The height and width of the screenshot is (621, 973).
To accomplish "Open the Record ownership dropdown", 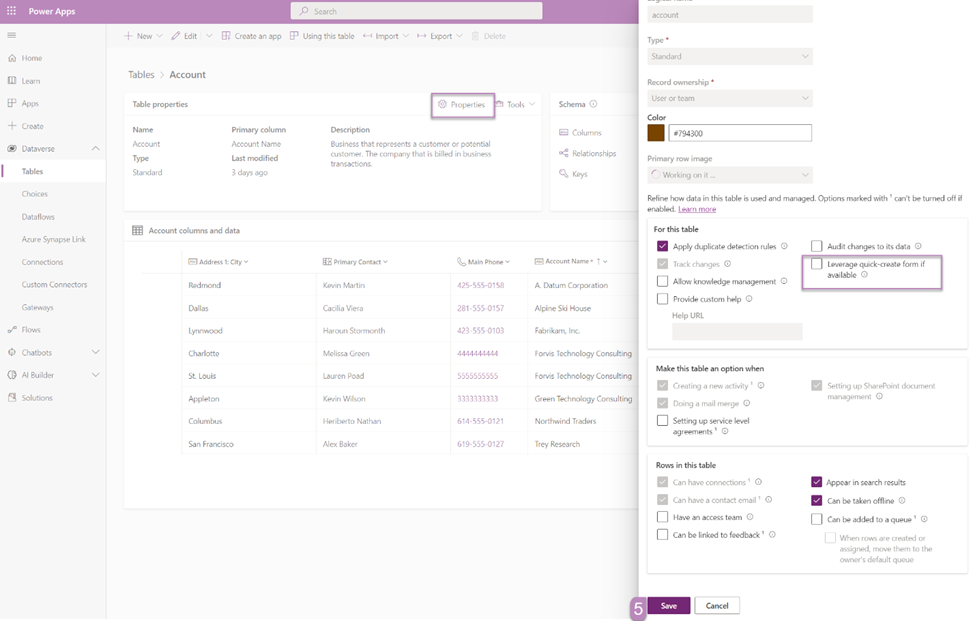I will coord(730,98).
